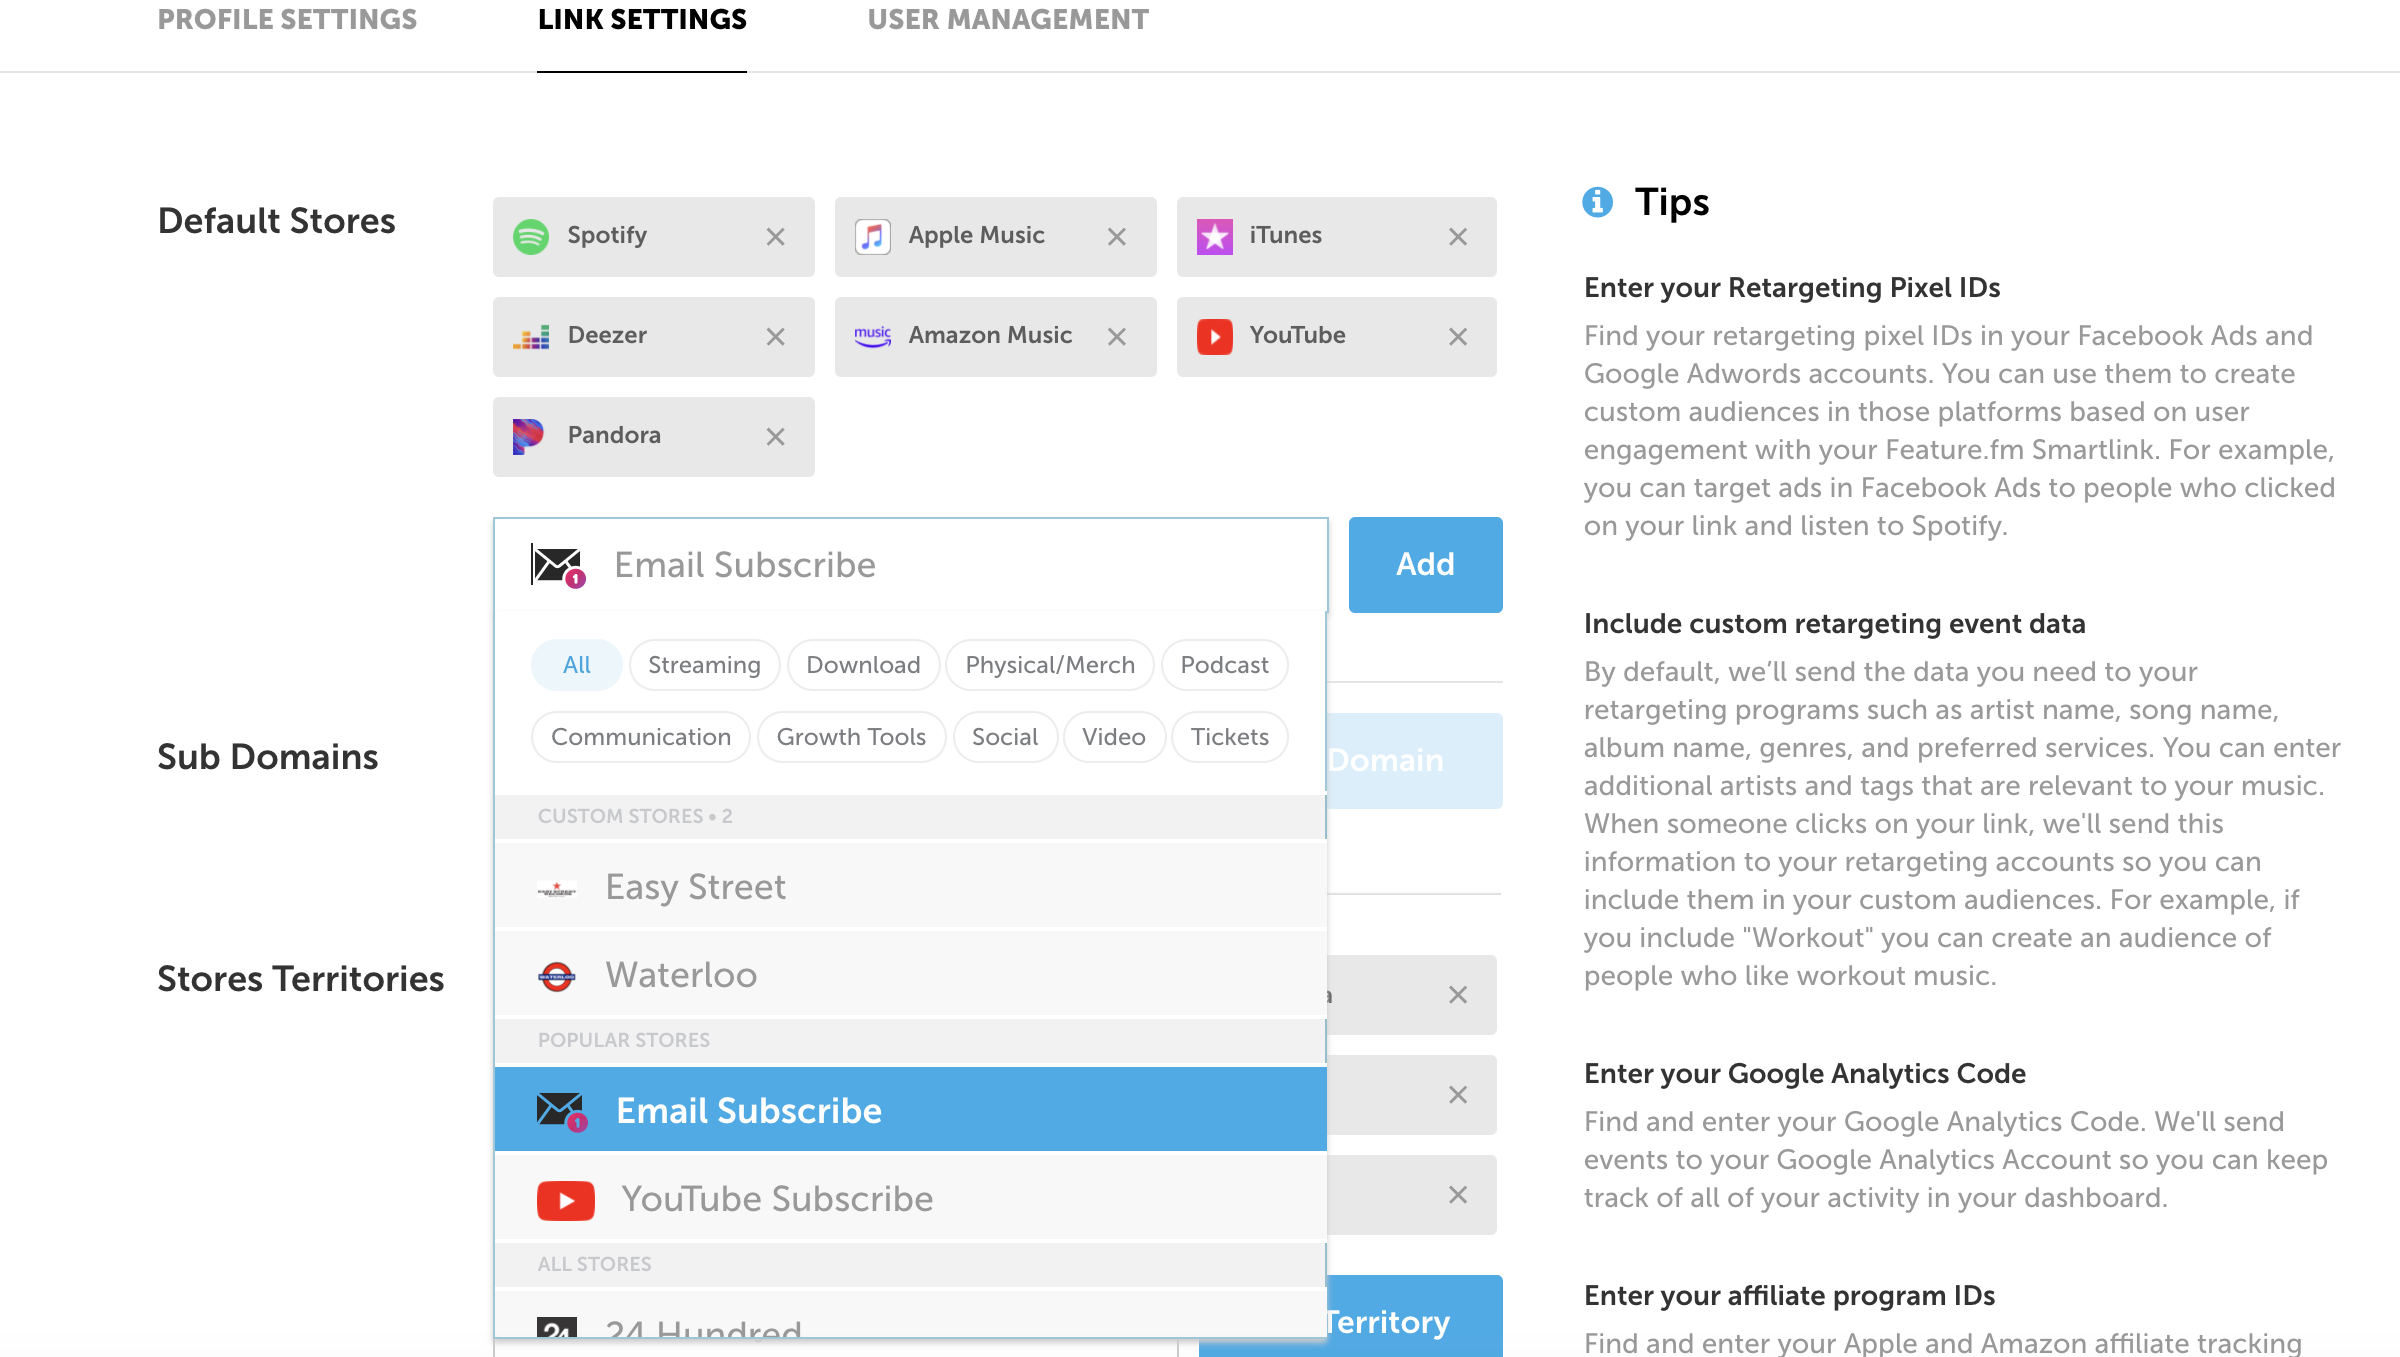This screenshot has height=1357, width=2400.
Task: Filter stores by Video
Action: 1114,737
